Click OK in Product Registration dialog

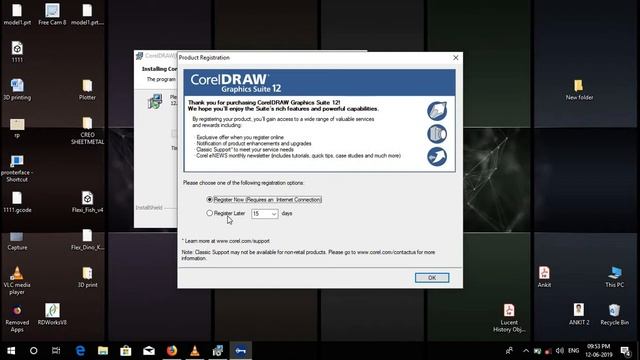[x=432, y=278]
